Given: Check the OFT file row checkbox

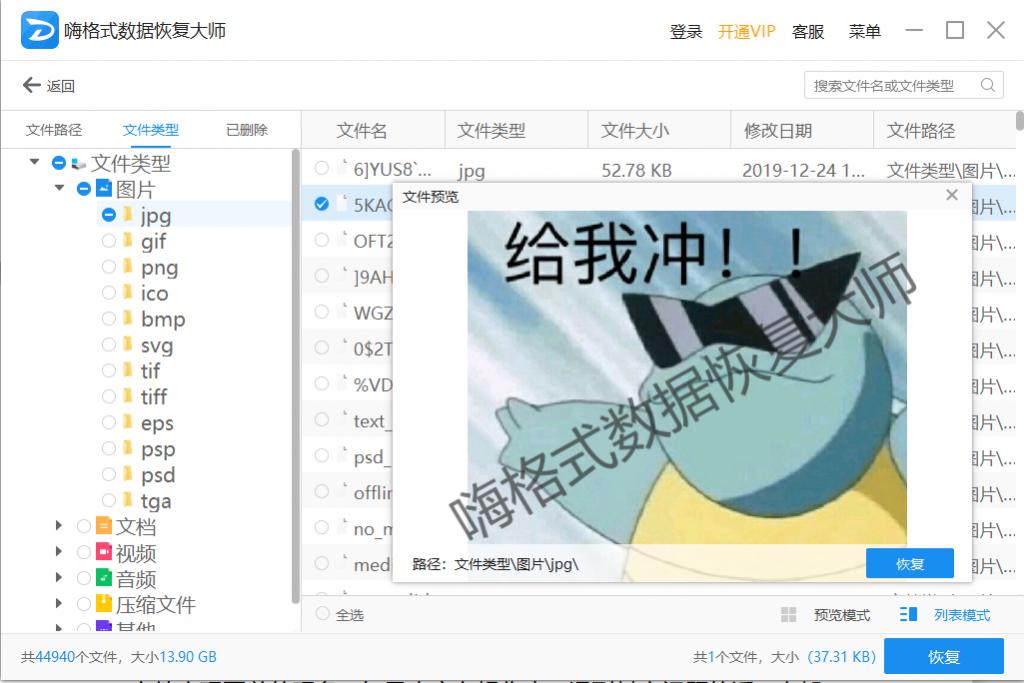Looking at the screenshot, I should tap(321, 240).
